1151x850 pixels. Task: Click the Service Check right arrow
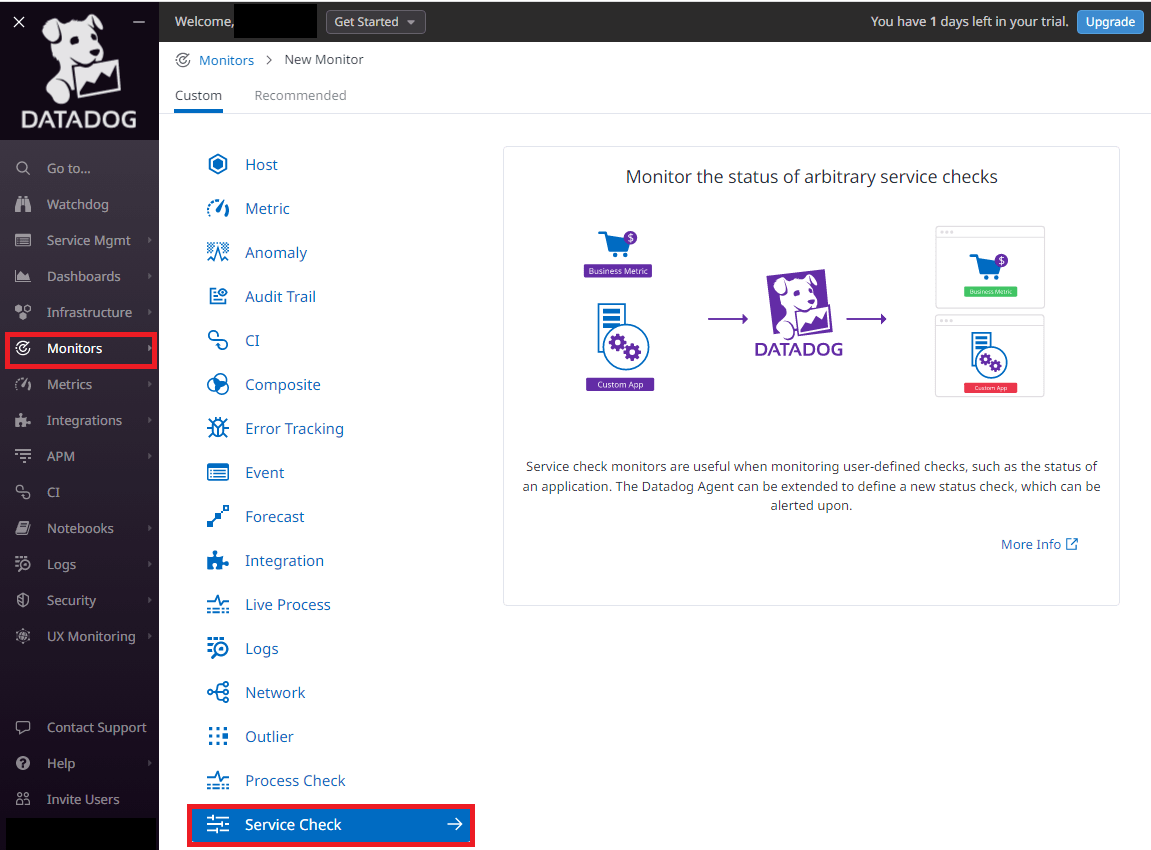click(x=455, y=824)
